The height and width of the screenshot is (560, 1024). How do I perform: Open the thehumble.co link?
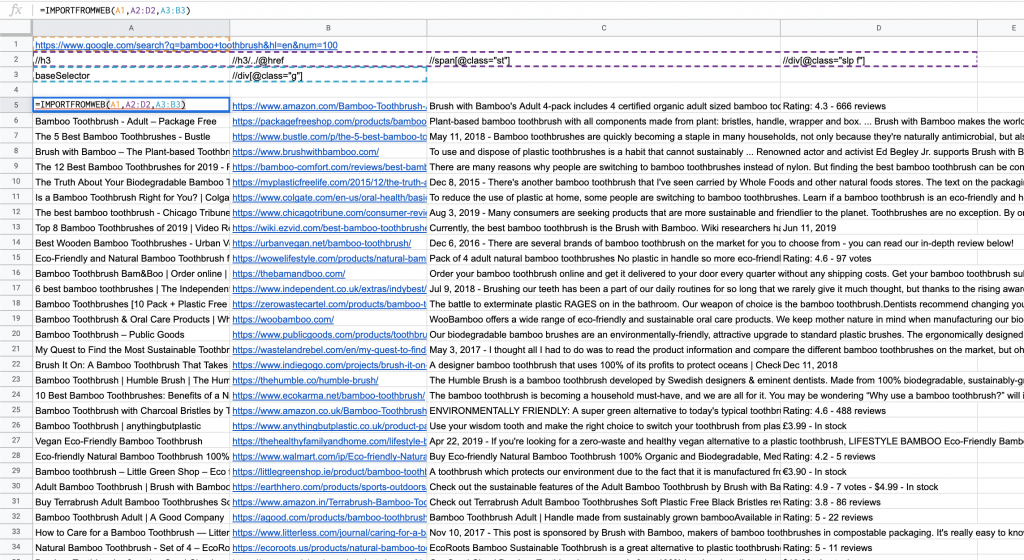pos(305,381)
